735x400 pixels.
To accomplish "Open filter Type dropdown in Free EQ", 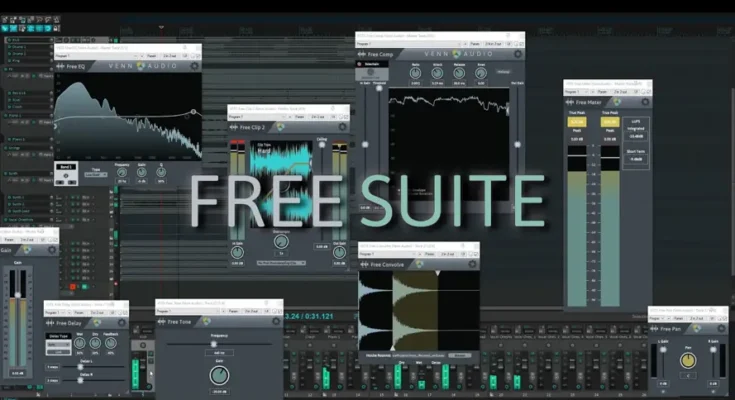I will point(96,175).
